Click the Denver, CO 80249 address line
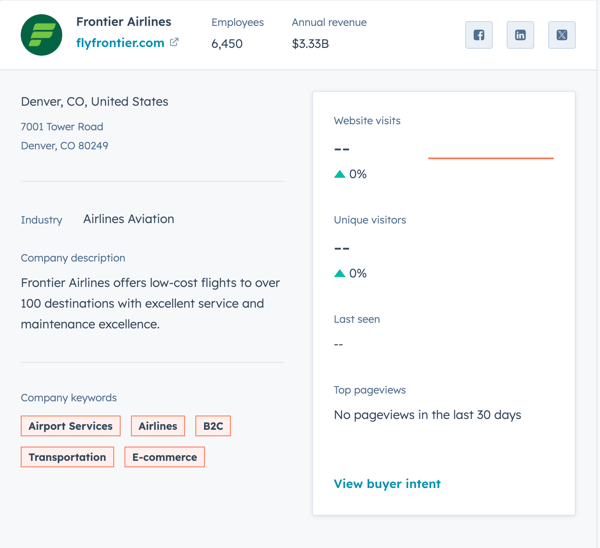Screen dimensions: 600x548 coord(64,146)
